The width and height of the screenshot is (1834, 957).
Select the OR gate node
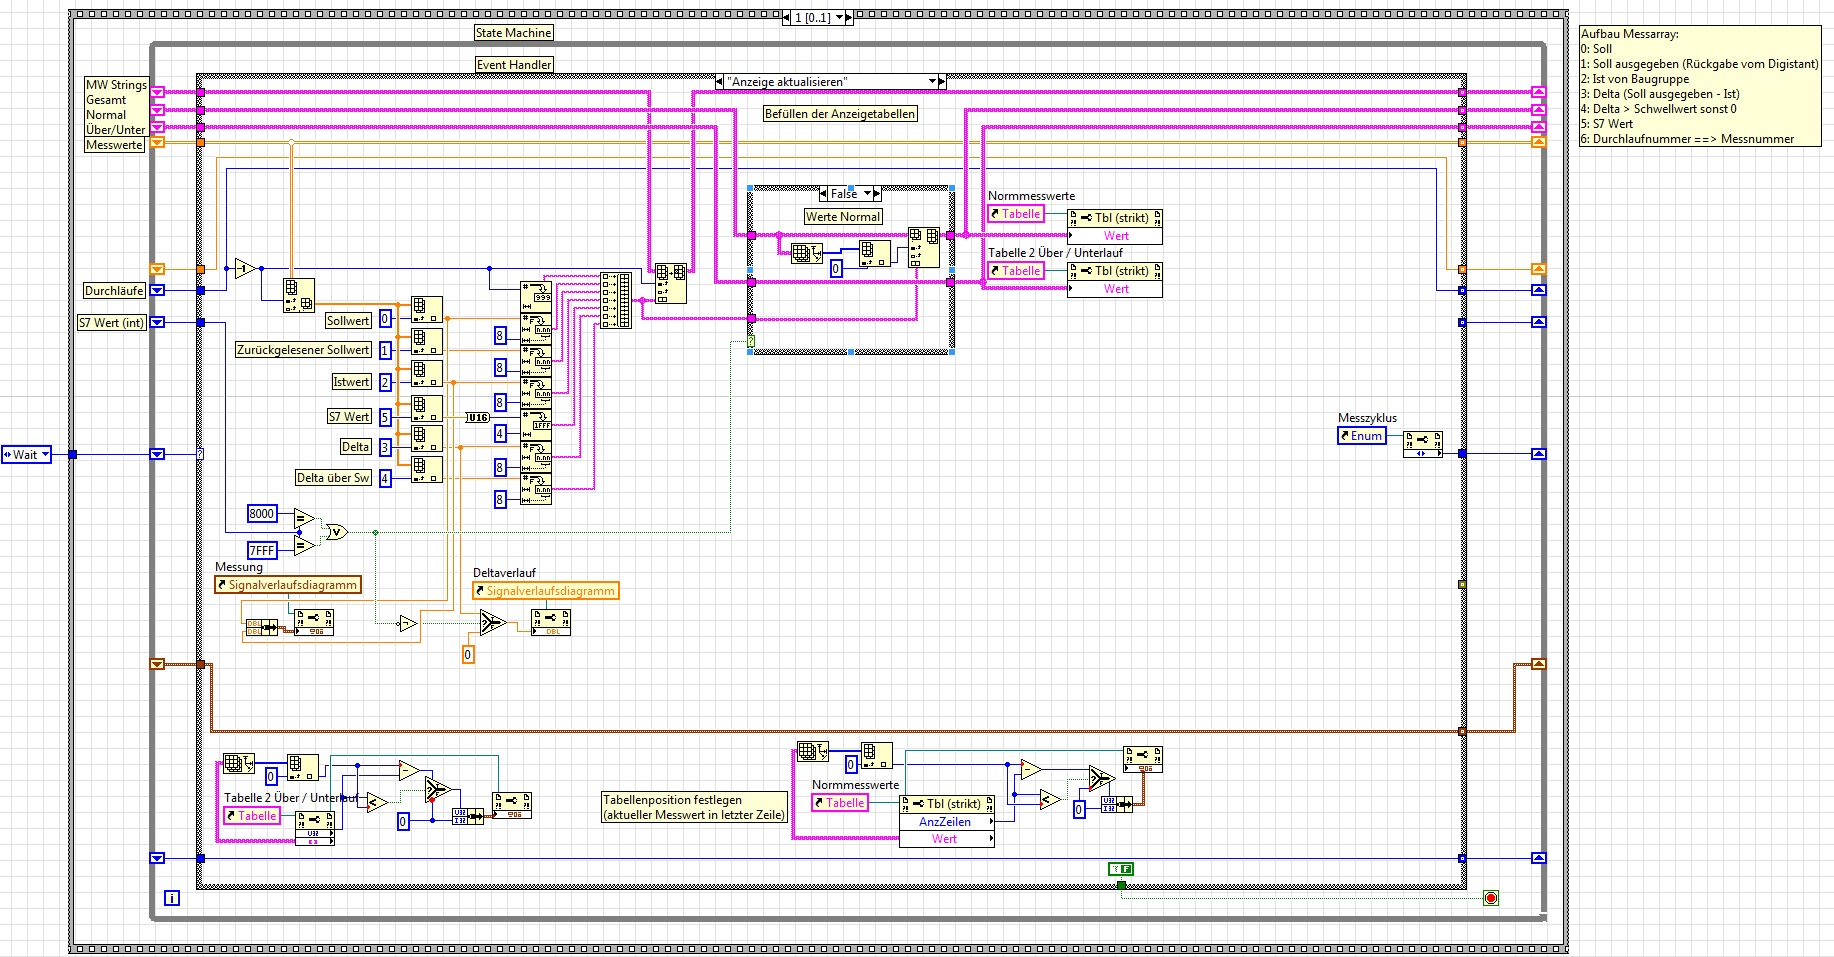tap(336, 532)
